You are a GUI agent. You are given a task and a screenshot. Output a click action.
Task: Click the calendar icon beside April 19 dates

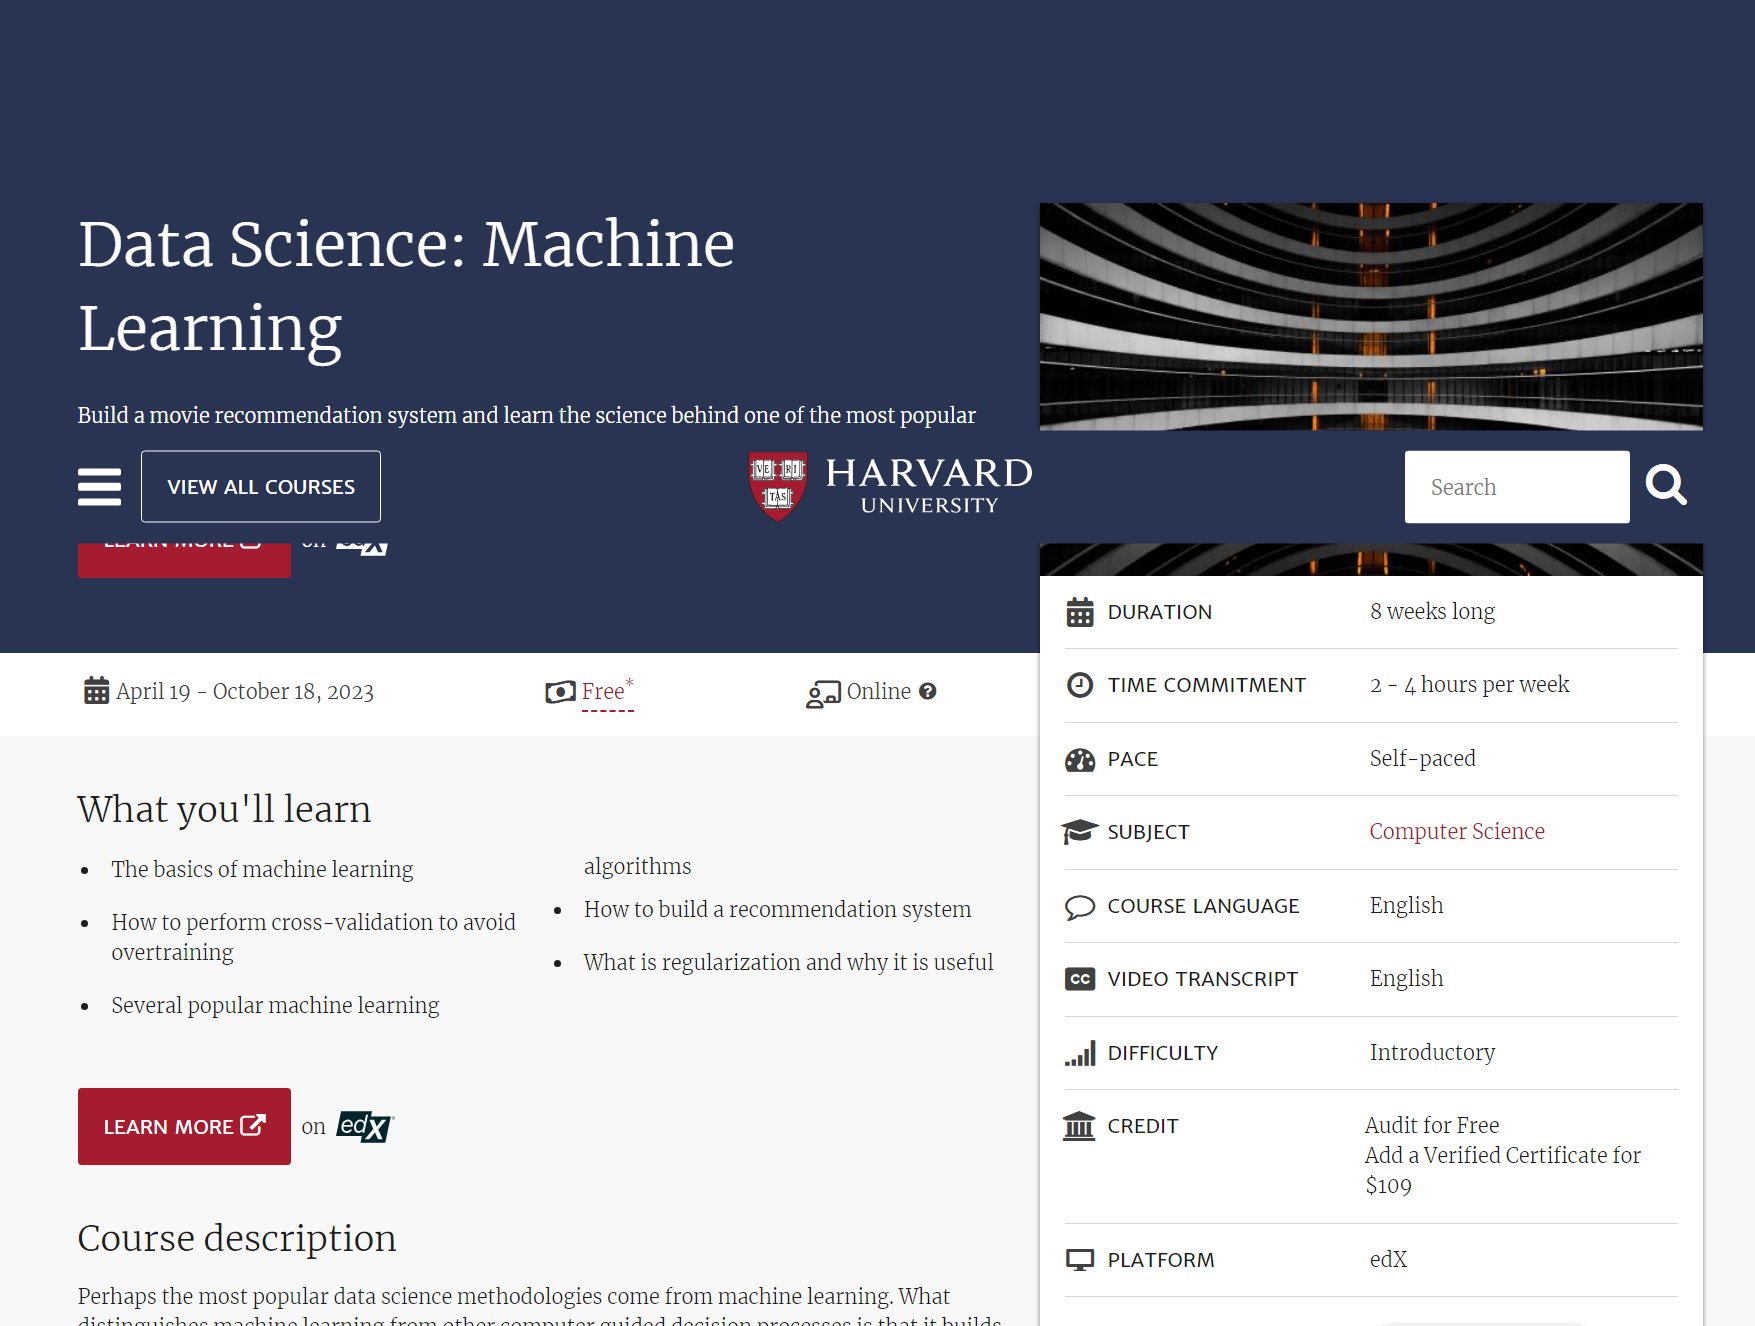tap(96, 691)
